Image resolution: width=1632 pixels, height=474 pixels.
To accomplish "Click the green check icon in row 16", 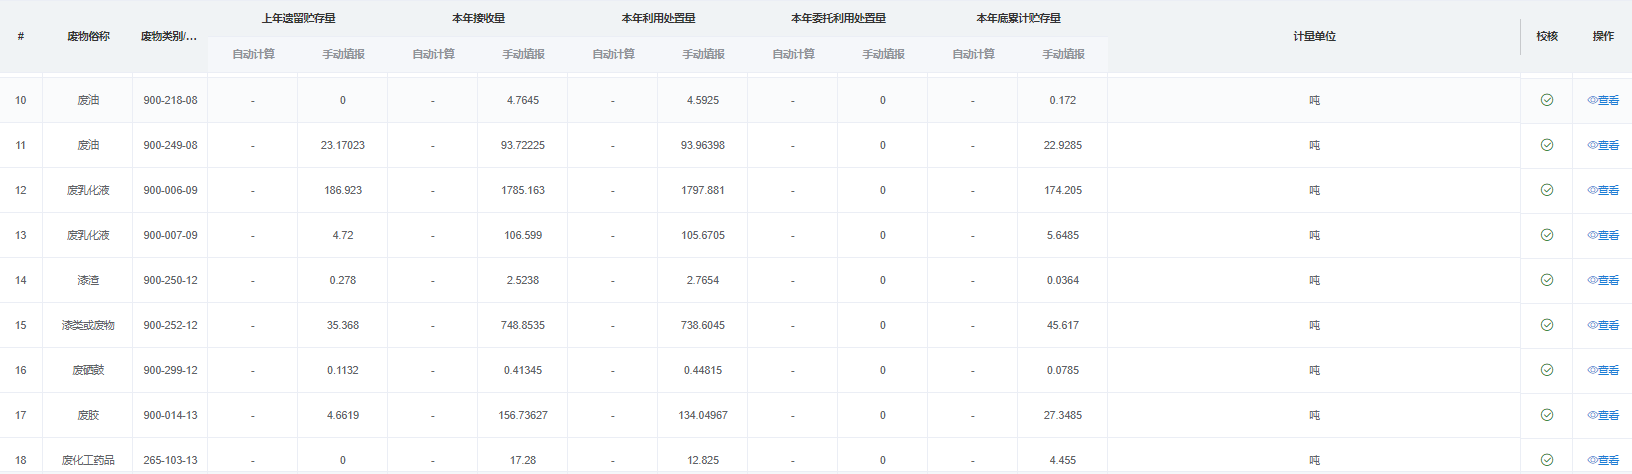I will coord(1546,370).
